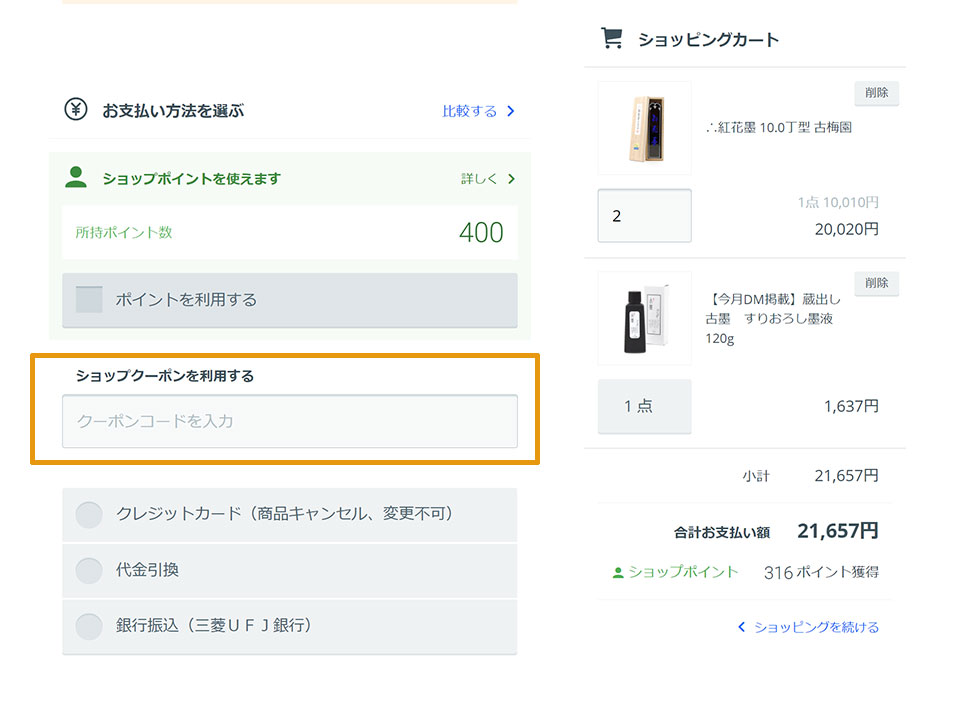960x723 pixels.
Task: Open the 紅花墨 ink stick thumbnail
Action: tap(644, 128)
